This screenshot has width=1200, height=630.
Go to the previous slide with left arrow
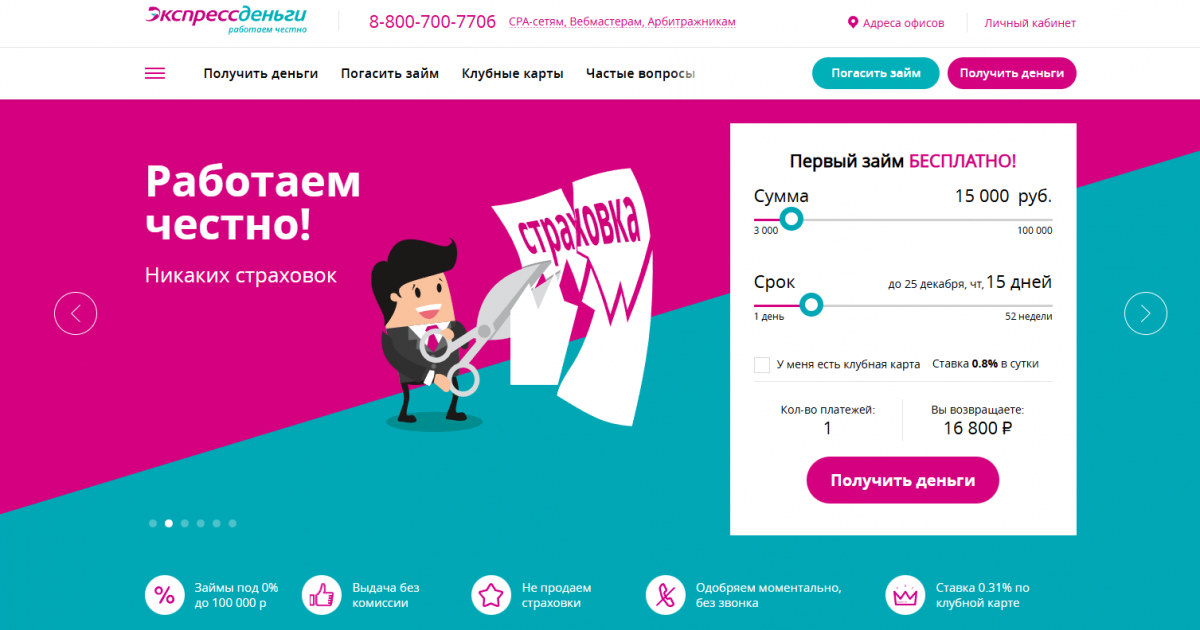click(x=76, y=313)
